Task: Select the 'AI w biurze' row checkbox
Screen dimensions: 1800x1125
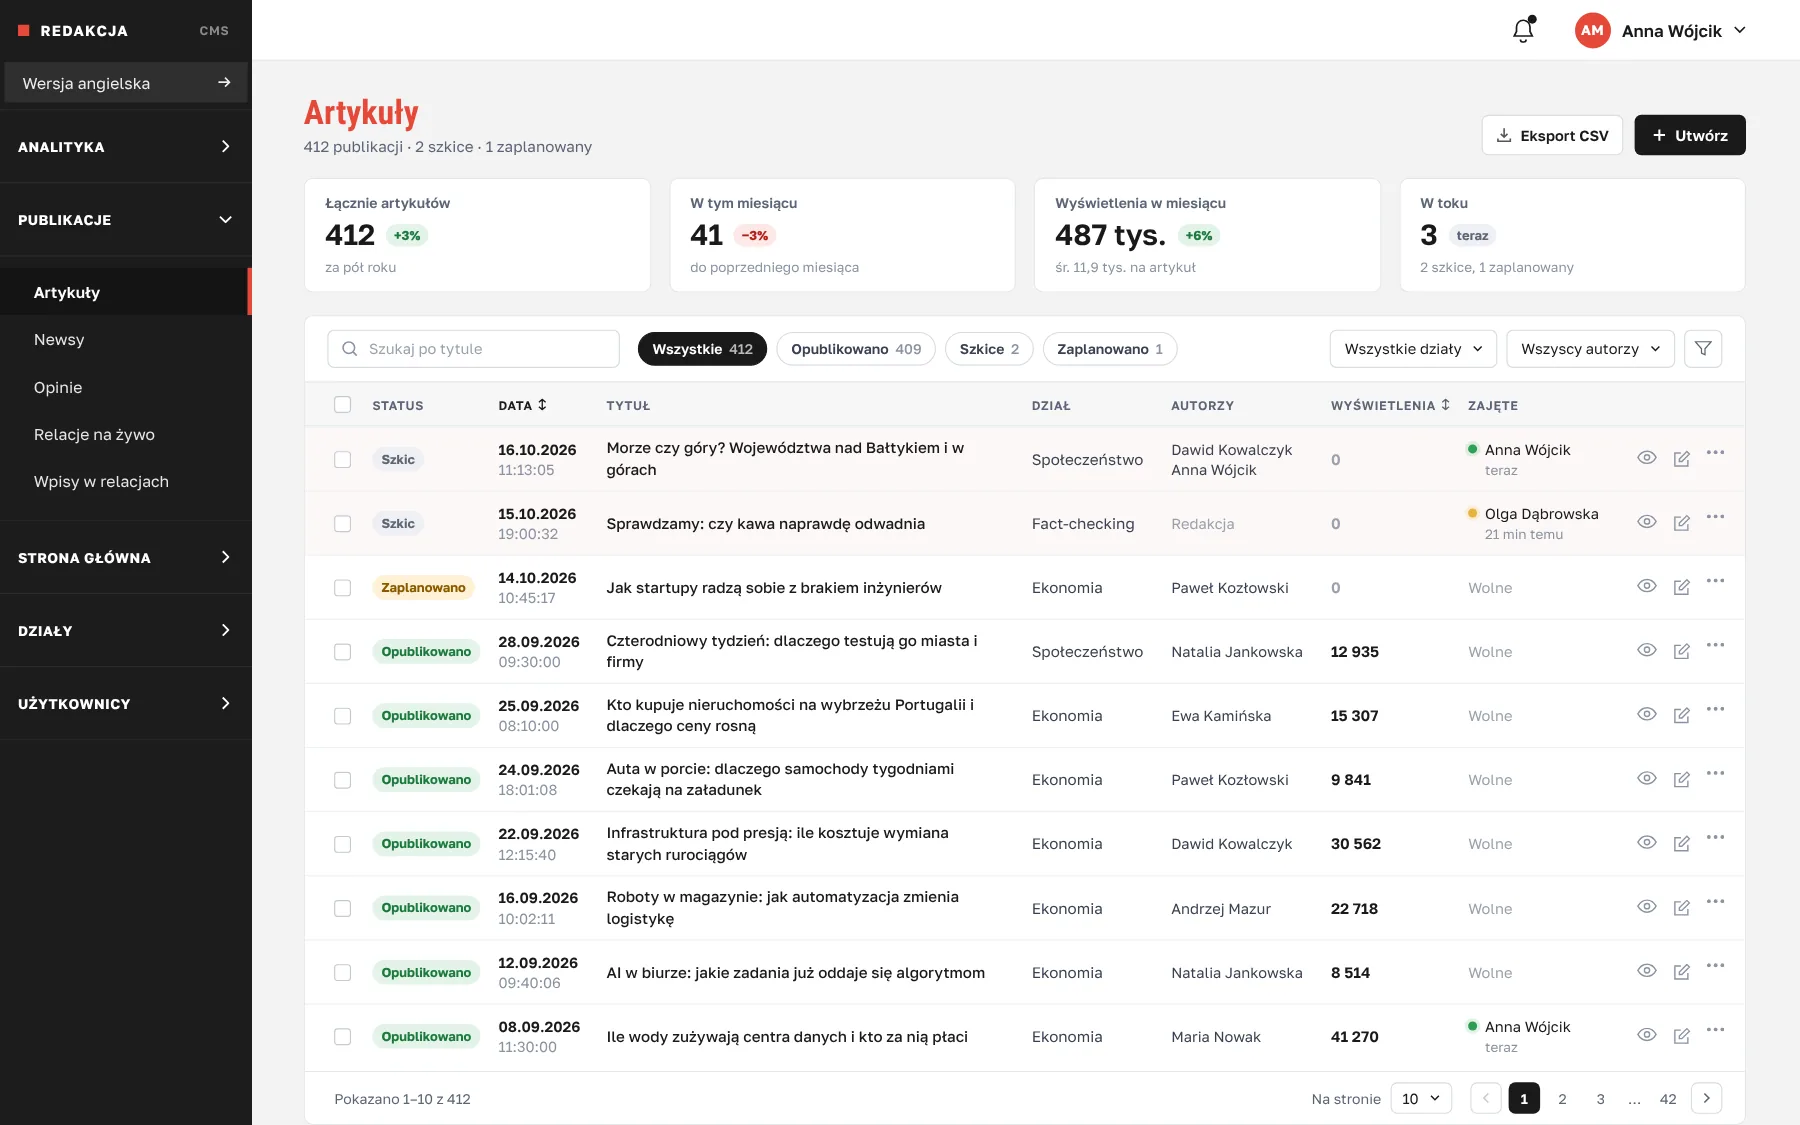Action: point(343,972)
